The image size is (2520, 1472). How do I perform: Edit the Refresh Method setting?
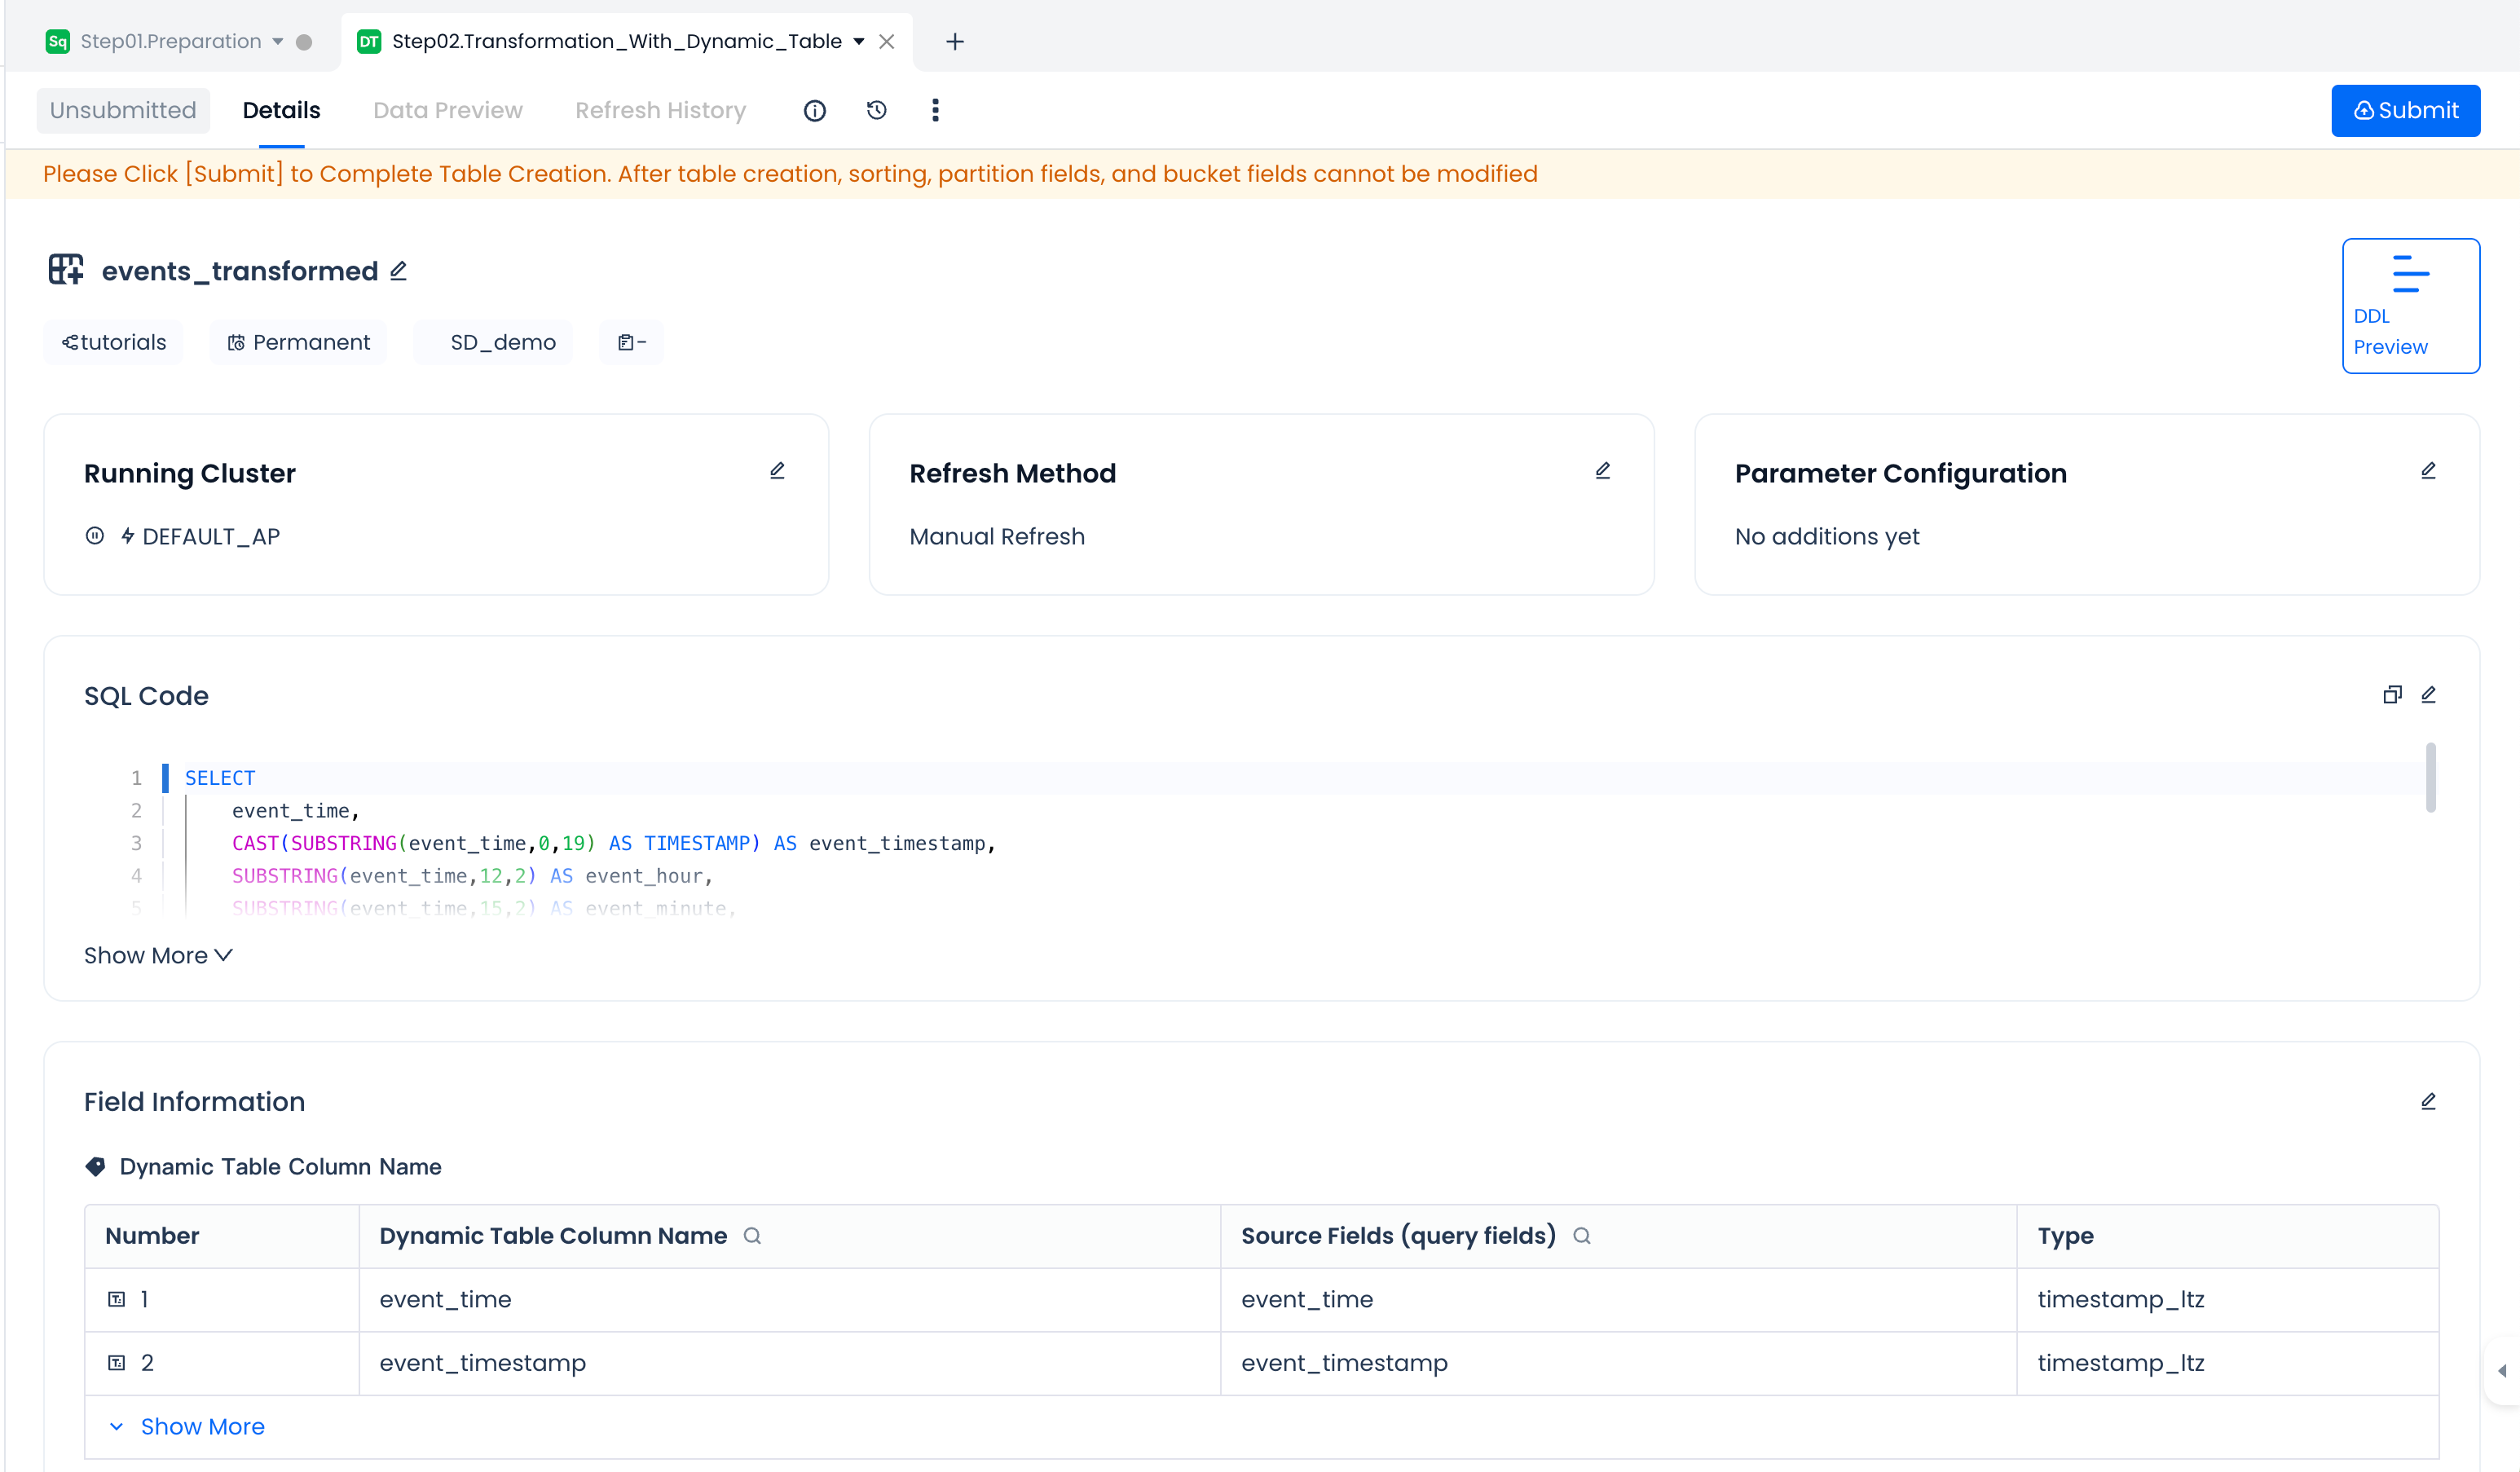(x=1602, y=471)
